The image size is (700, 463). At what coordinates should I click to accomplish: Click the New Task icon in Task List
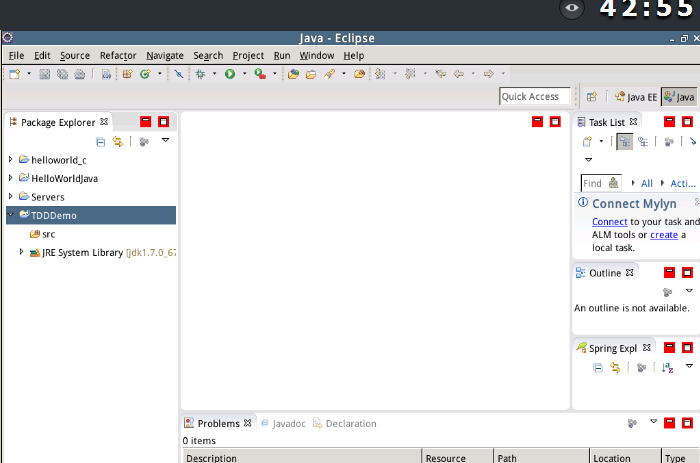coord(587,142)
